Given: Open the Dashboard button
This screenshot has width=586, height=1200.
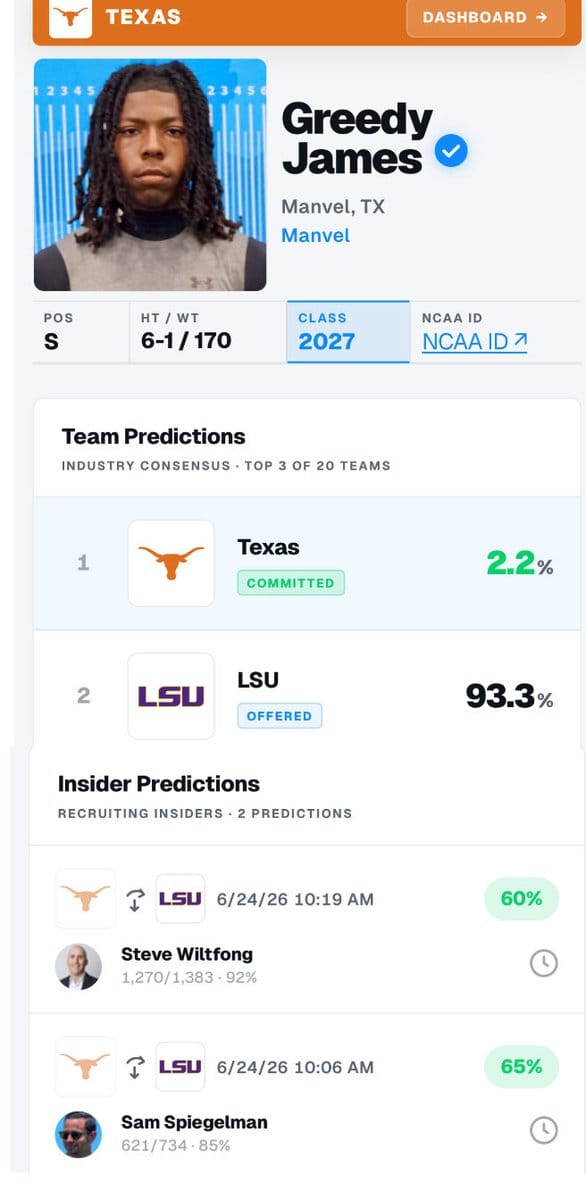Looking at the screenshot, I should click(x=485, y=18).
